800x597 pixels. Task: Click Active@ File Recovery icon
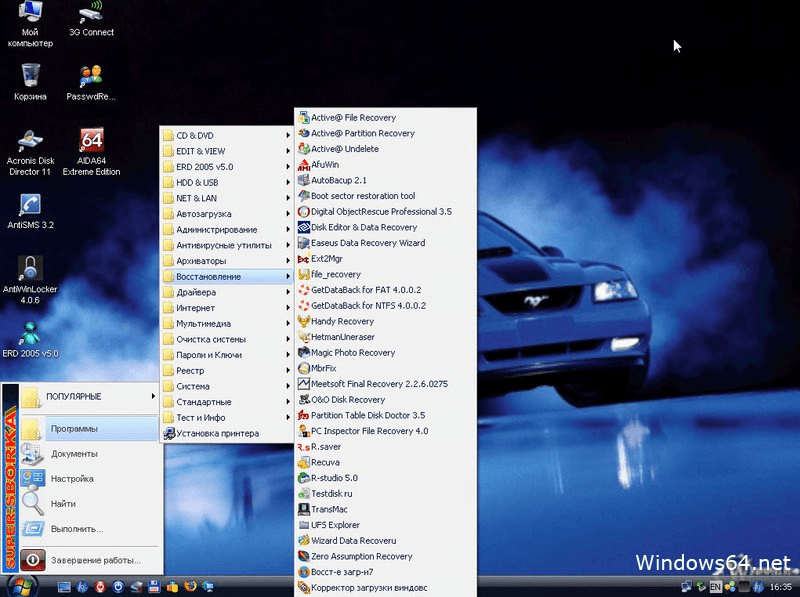304,118
